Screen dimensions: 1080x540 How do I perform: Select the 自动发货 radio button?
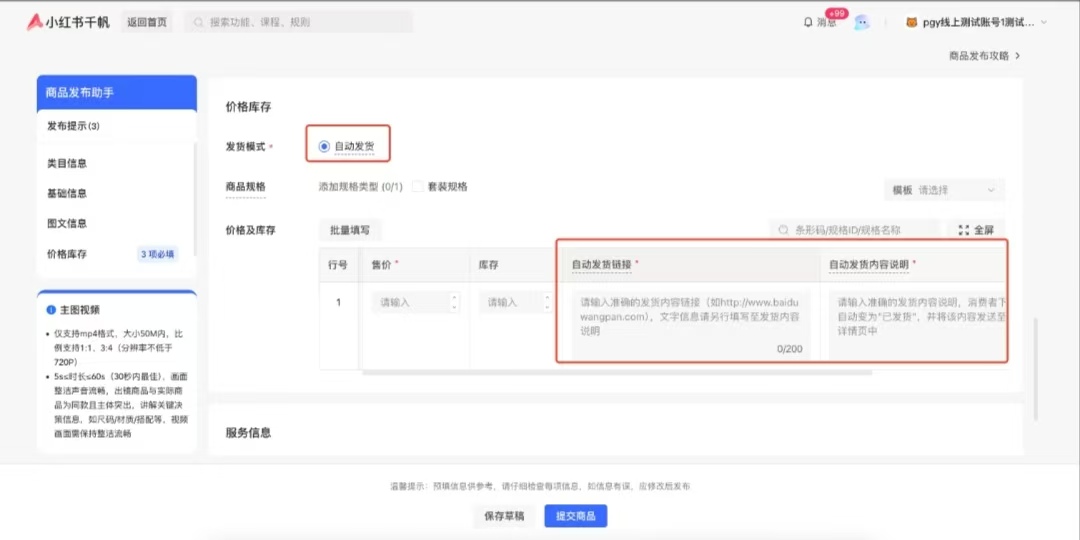(324, 146)
